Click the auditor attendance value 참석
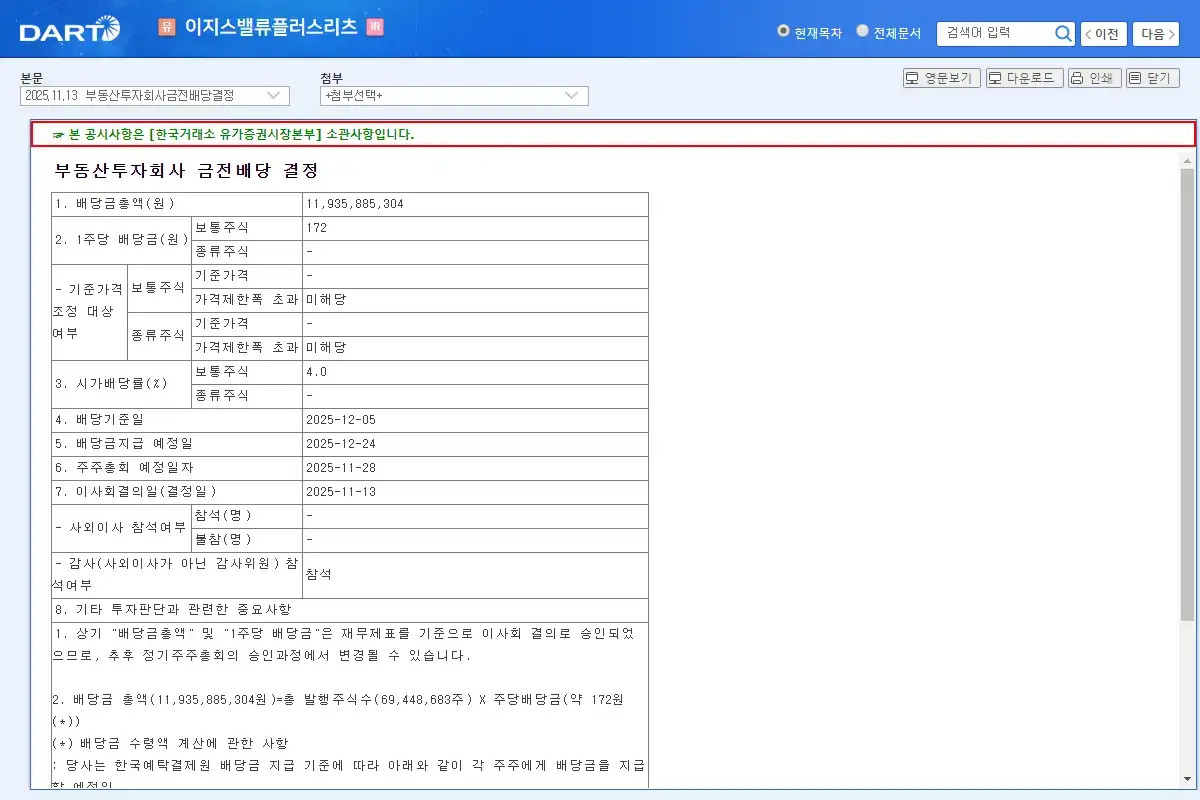 [318, 575]
